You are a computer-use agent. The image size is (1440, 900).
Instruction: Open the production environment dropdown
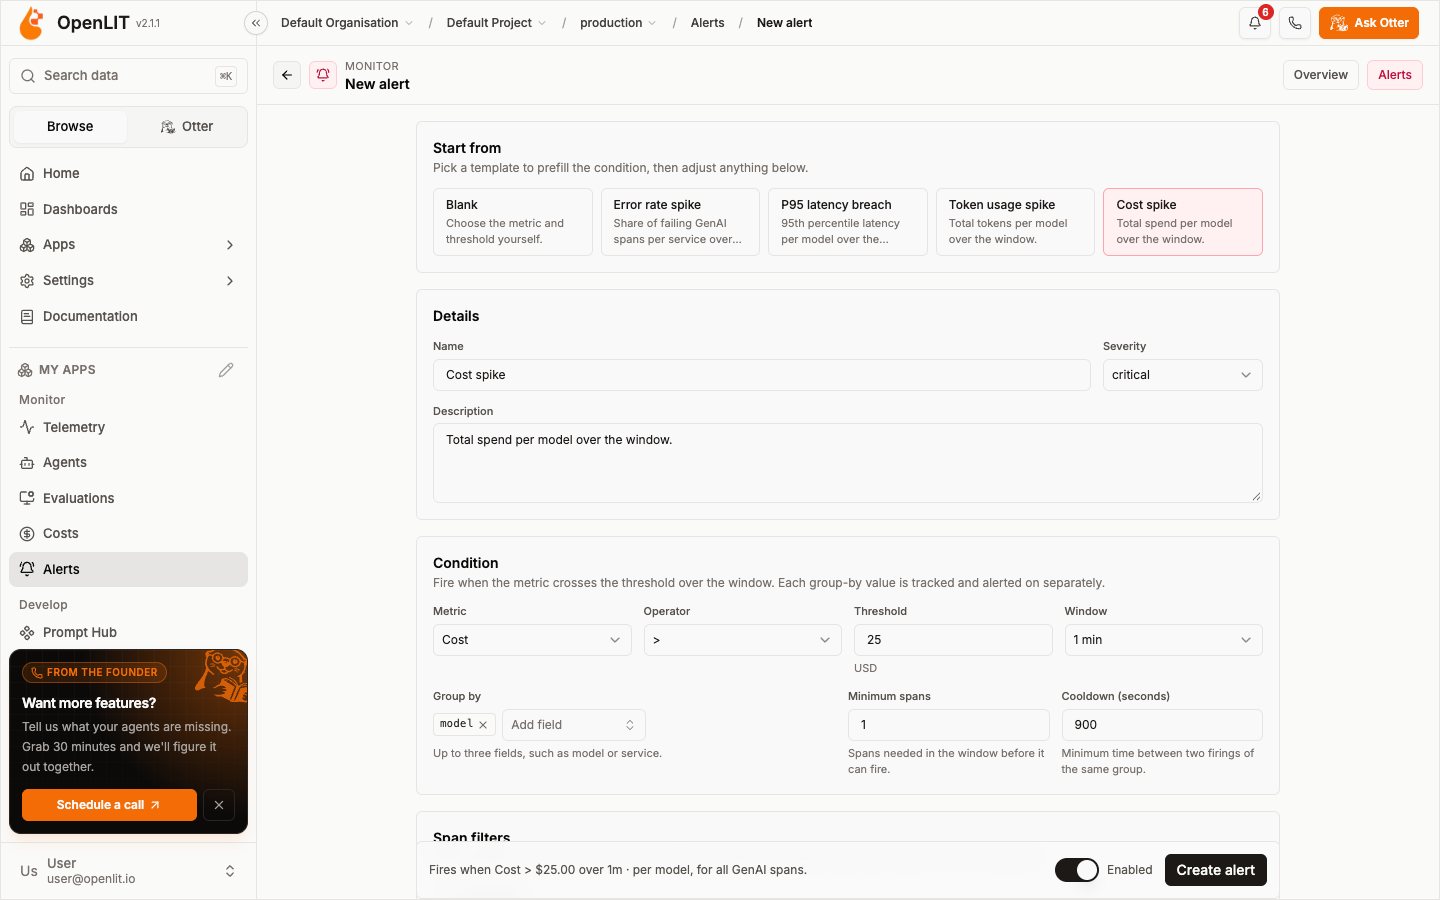[618, 23]
